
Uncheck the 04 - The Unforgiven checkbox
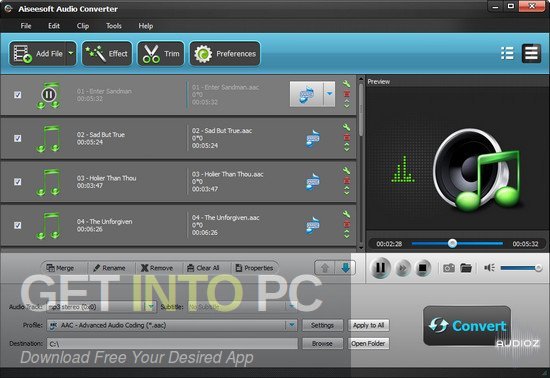tap(18, 225)
